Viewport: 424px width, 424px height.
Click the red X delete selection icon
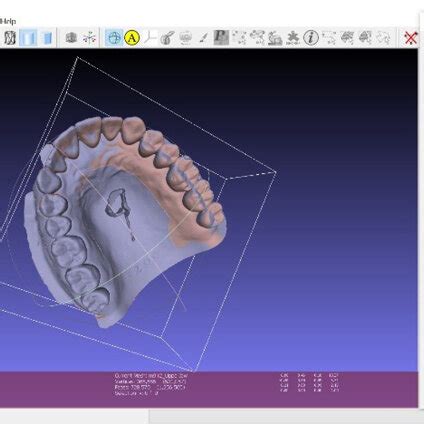coord(410,38)
